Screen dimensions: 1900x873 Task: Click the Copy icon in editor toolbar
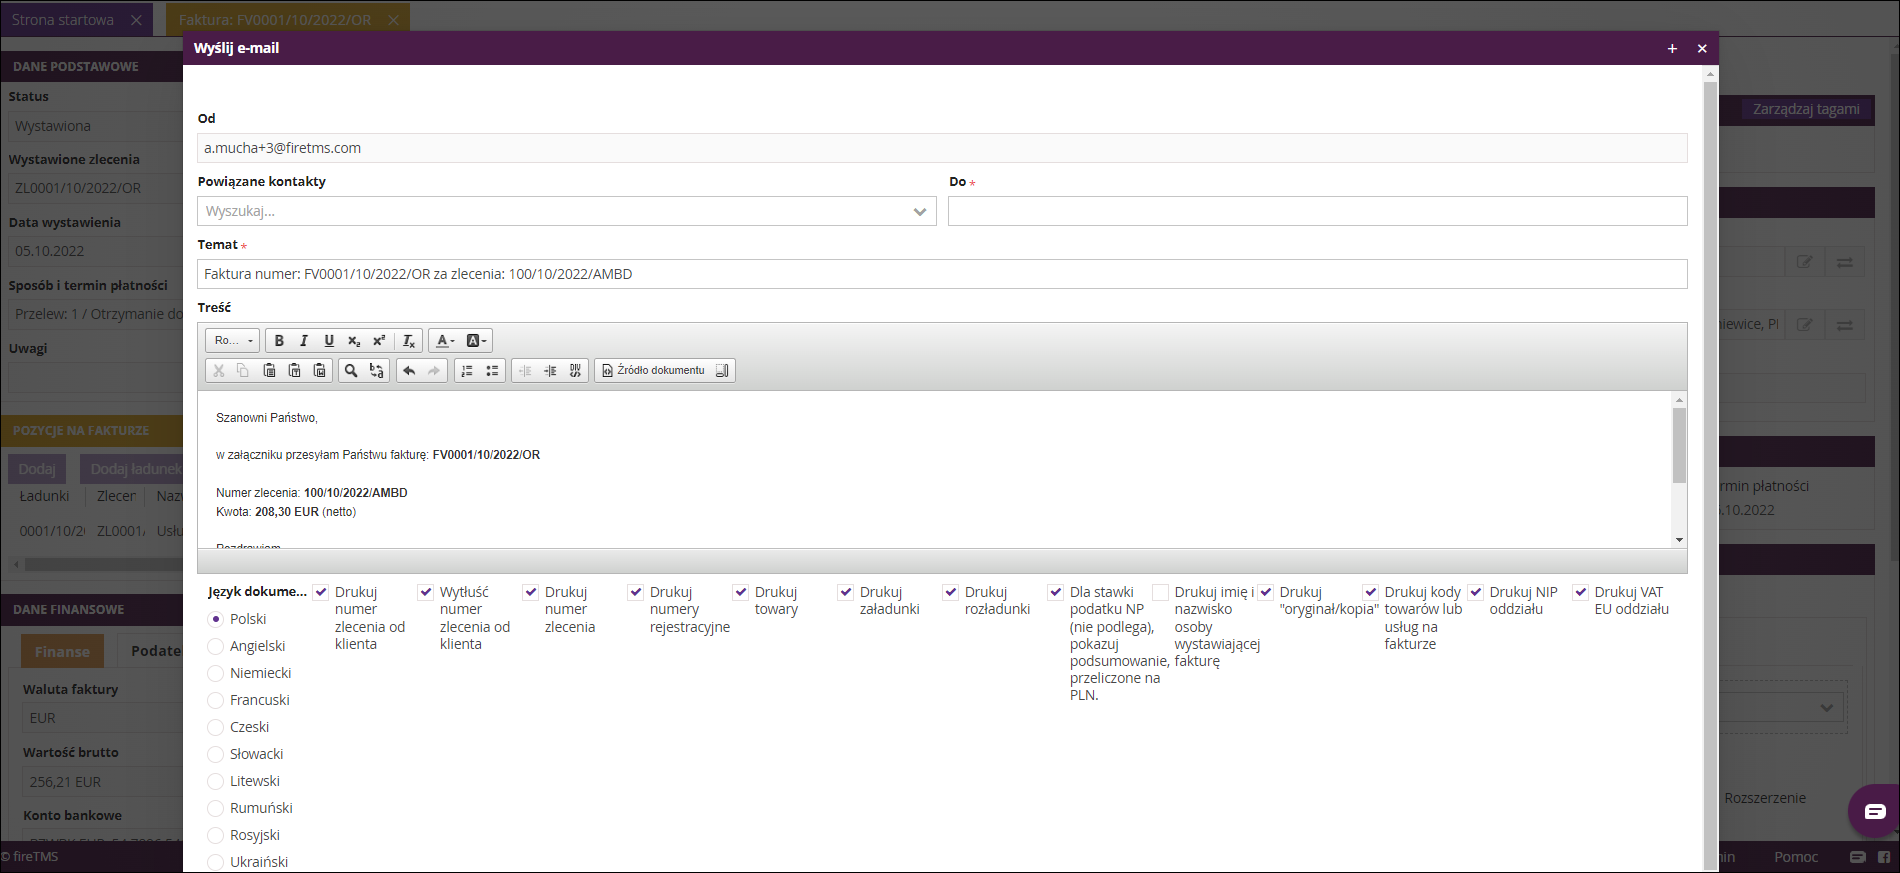click(243, 370)
